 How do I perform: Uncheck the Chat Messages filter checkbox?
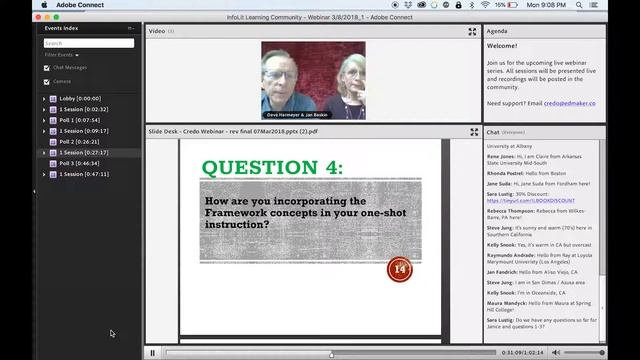coord(47,68)
